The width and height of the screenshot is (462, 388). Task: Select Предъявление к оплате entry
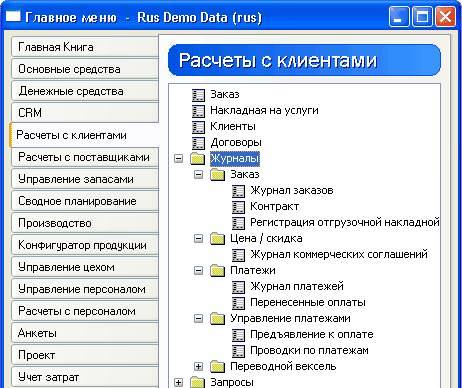click(x=312, y=334)
